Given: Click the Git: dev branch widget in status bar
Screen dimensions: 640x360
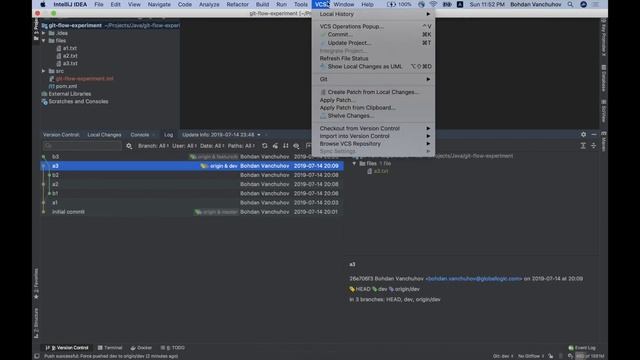Looking at the screenshot, I should [503, 356].
